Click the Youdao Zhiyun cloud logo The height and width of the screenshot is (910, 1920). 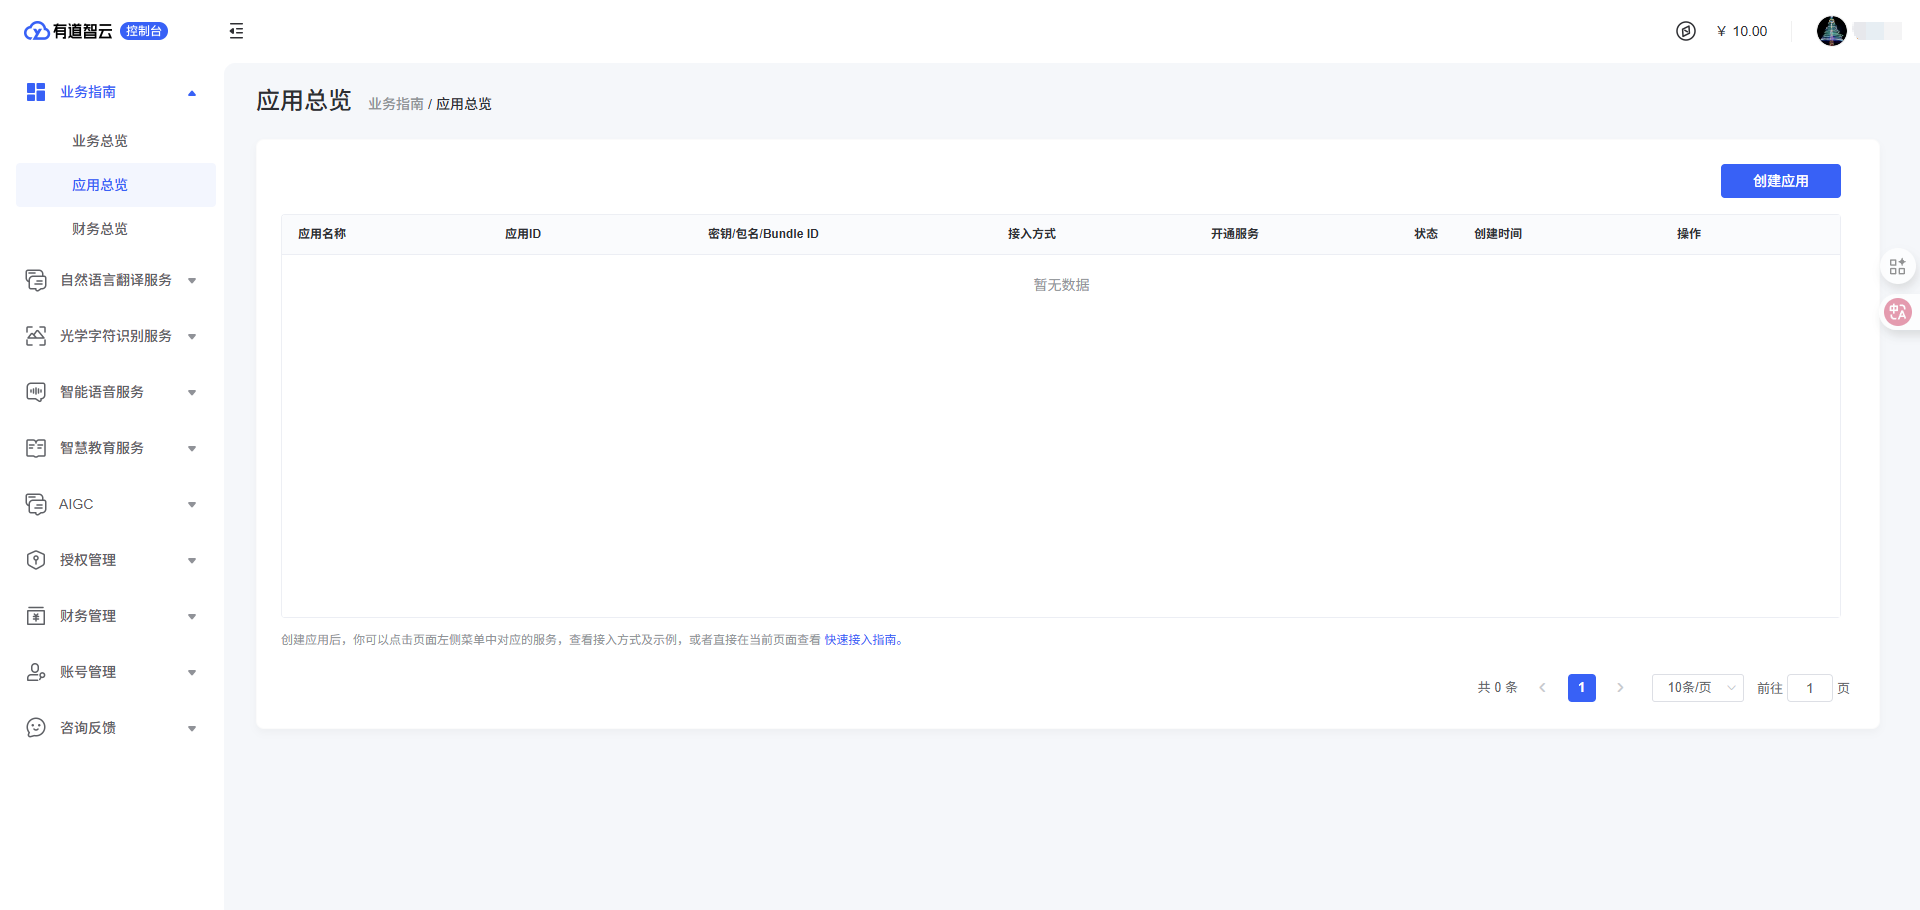(x=37, y=31)
